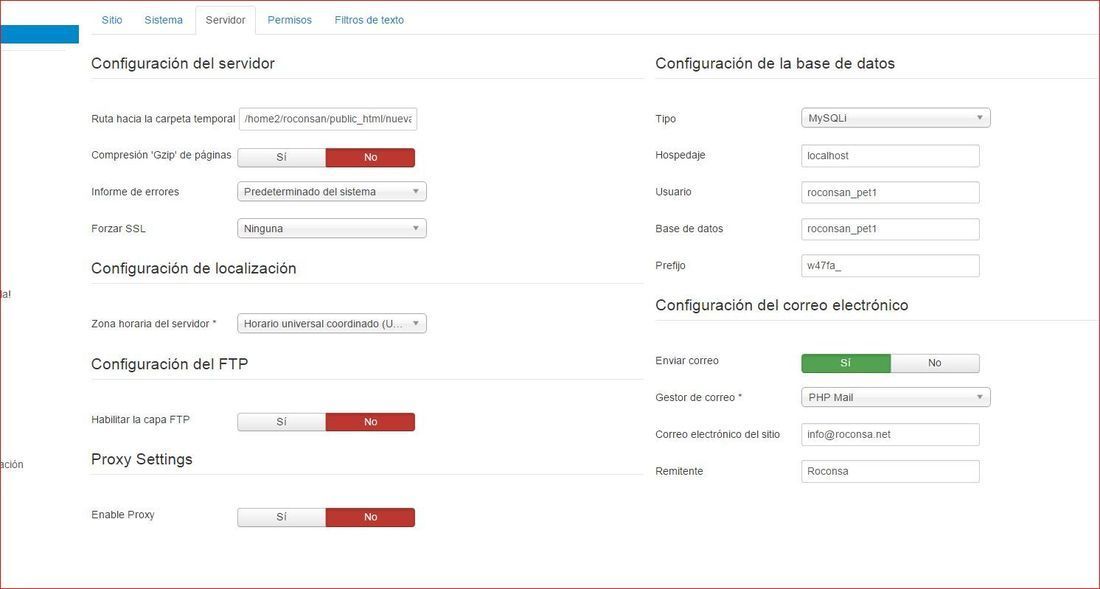This screenshot has height=589, width=1100.
Task: Open the Permisos tab
Action: pyautogui.click(x=289, y=20)
